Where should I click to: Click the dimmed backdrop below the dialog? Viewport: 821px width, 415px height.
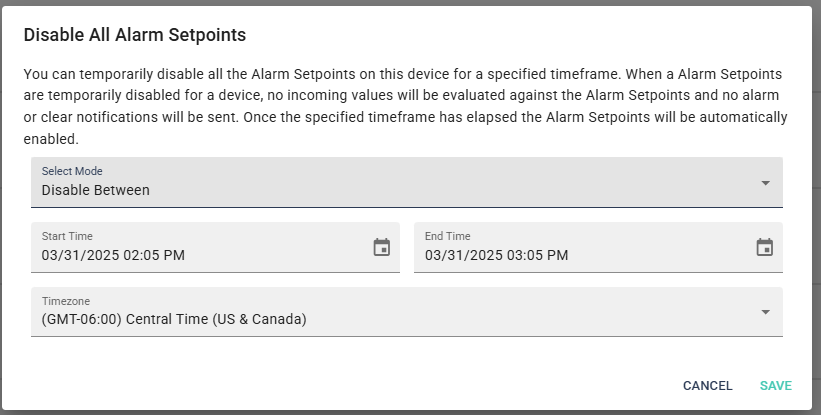click(x=410, y=412)
